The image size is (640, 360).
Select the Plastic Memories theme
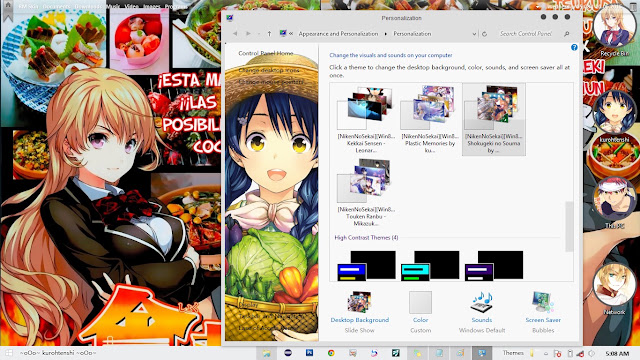(430, 119)
